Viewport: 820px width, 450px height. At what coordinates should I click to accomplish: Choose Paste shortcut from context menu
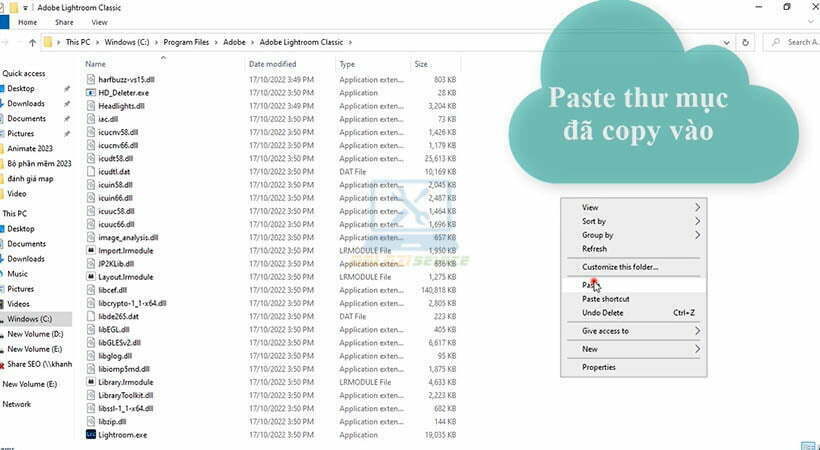[606, 299]
